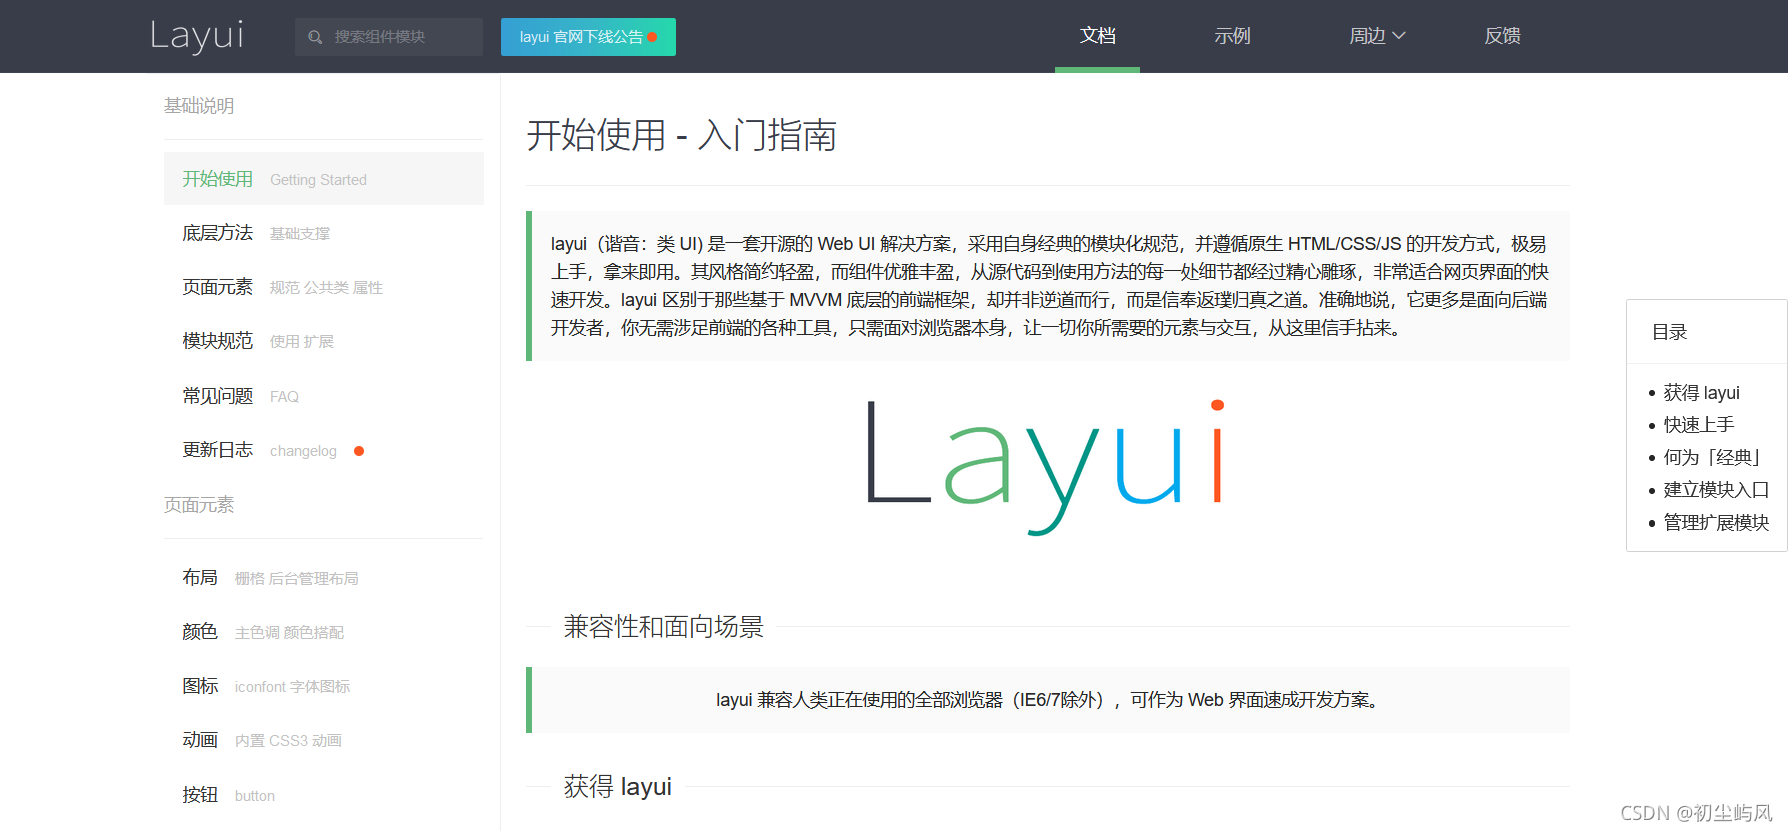Screen dimensions: 1788x831
Task: Jump to 建立模块入口 in 目录
Action: pos(1716,490)
